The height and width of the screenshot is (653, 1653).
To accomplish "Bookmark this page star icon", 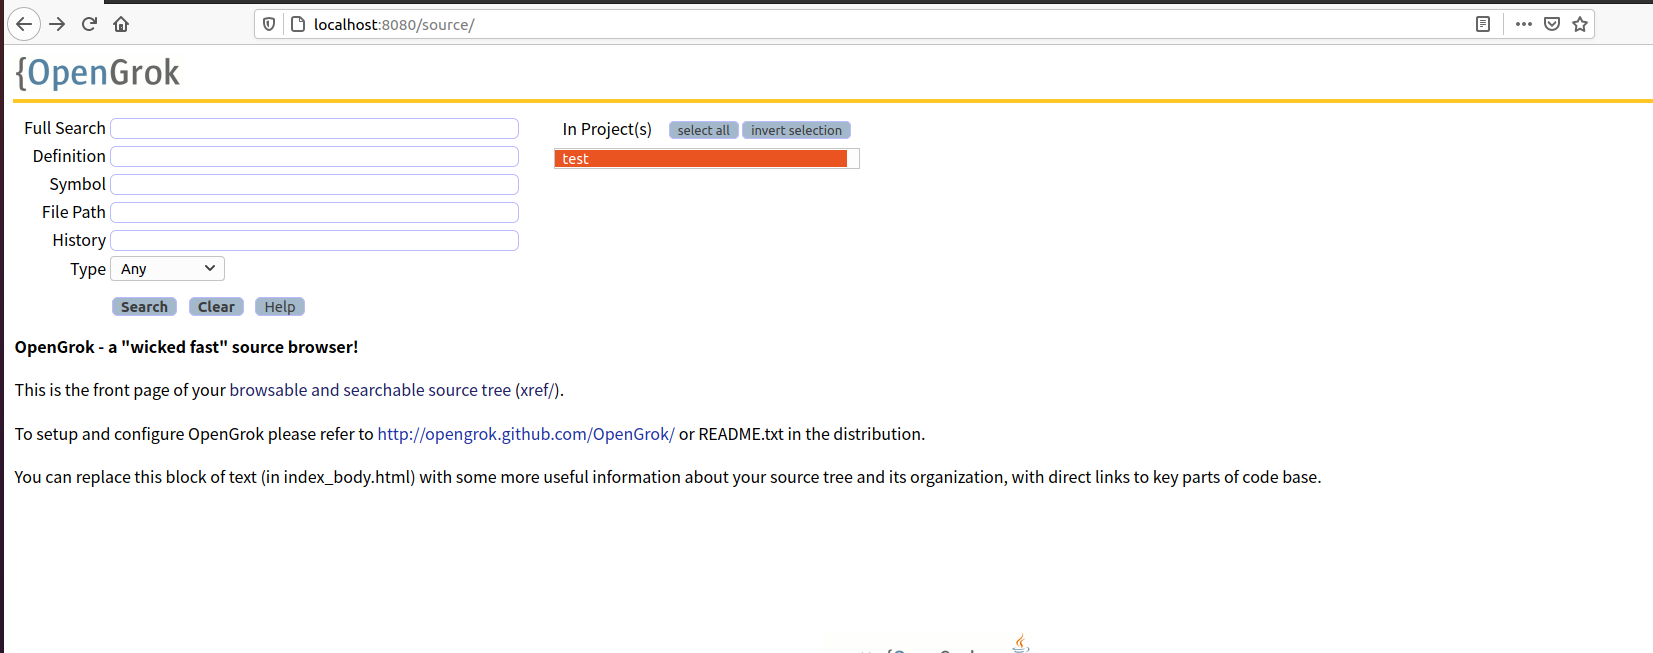I will click(1580, 24).
